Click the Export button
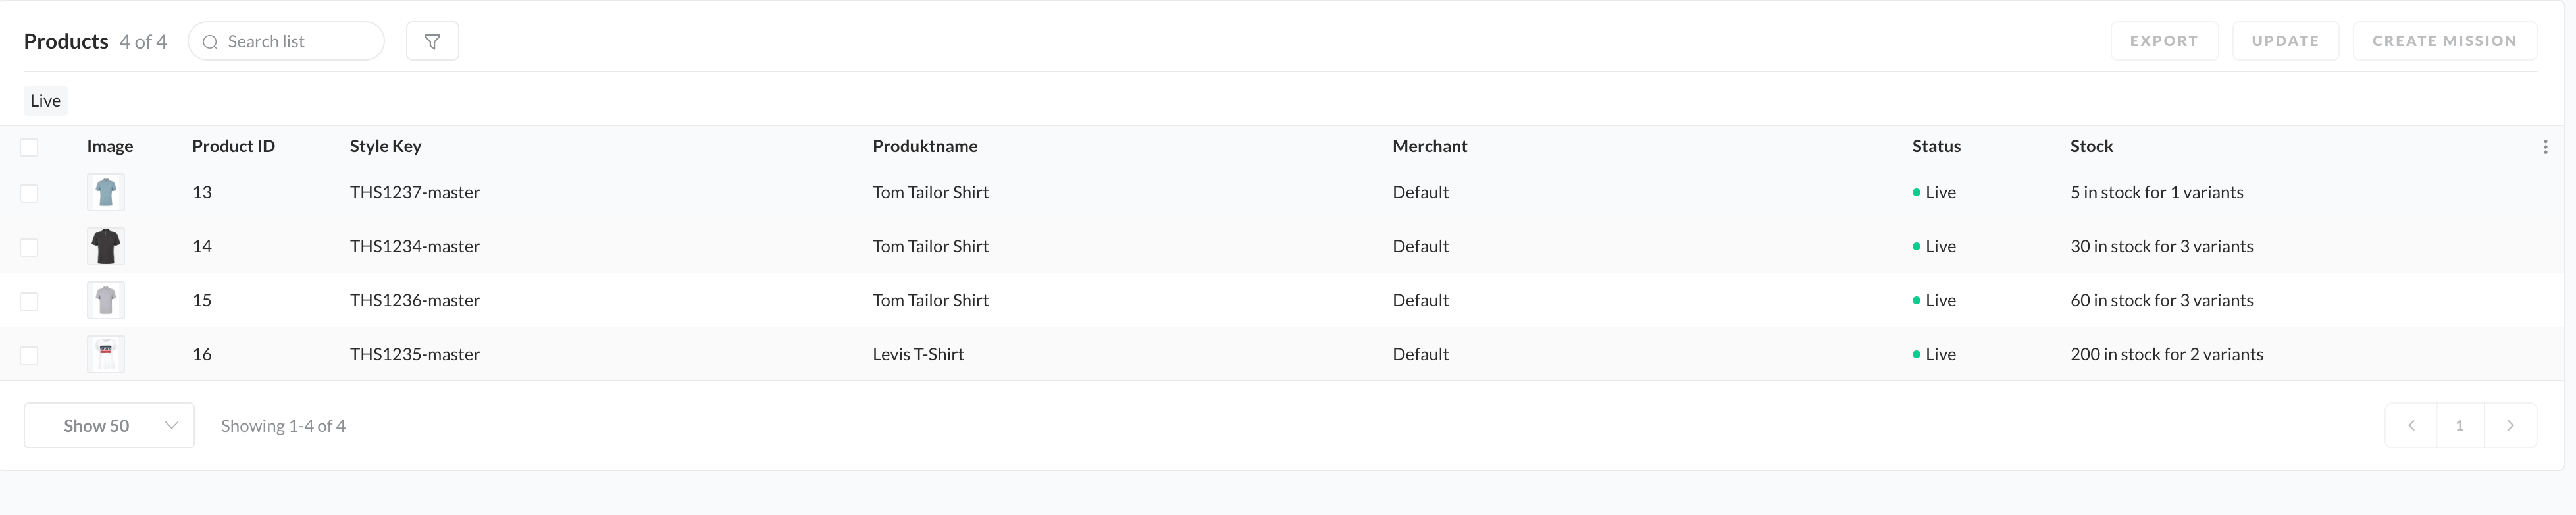This screenshot has width=2576, height=515. (2164, 41)
